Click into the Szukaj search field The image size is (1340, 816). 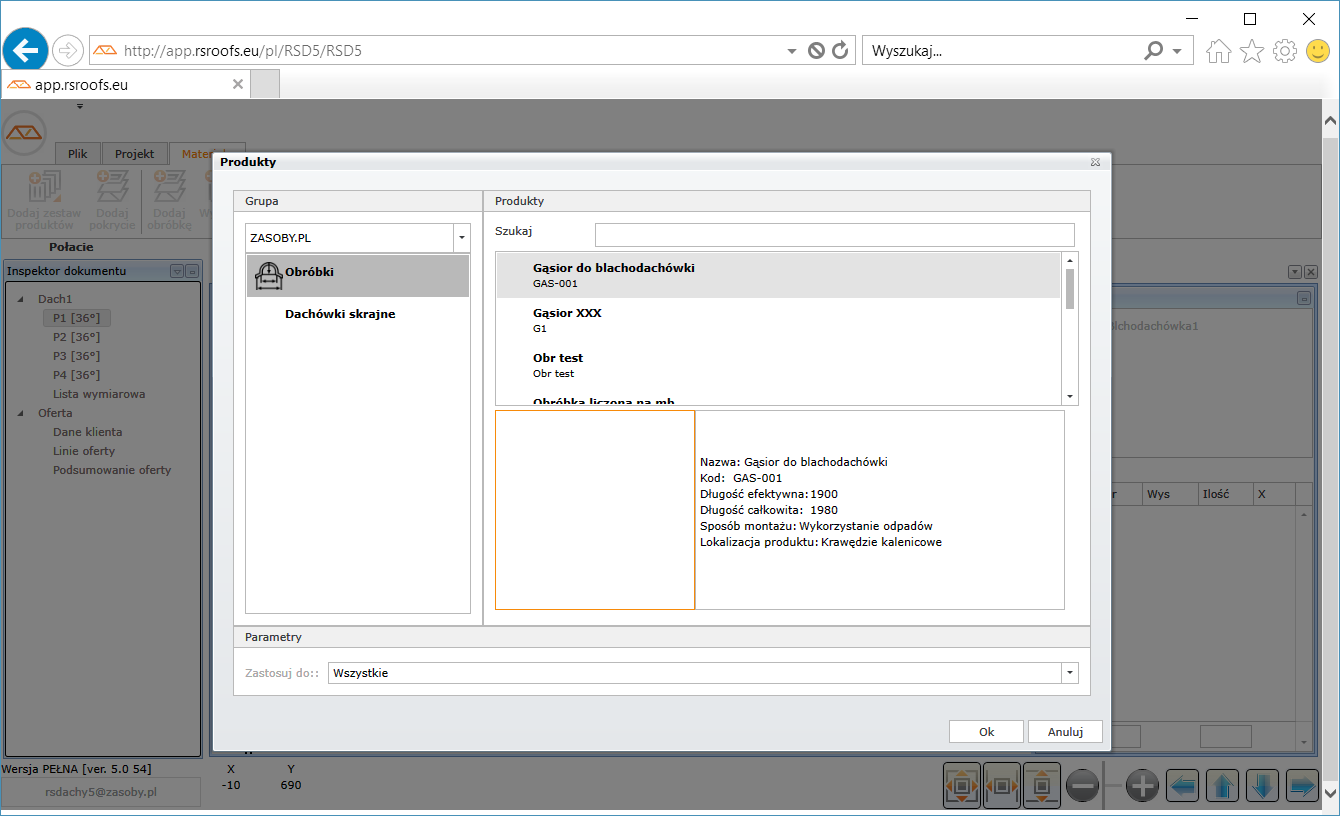[834, 235]
